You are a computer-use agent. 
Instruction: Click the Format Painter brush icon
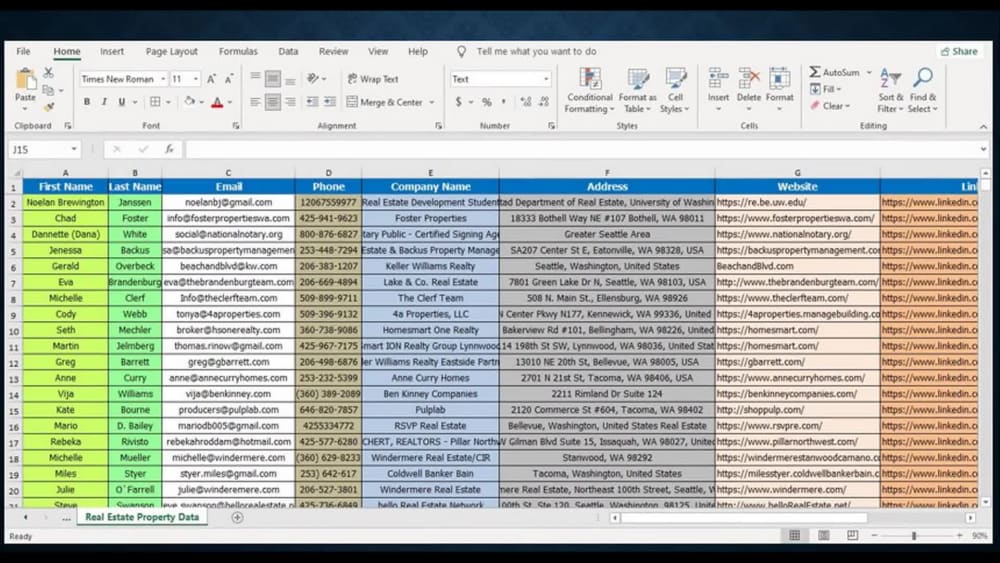pyautogui.click(x=48, y=107)
